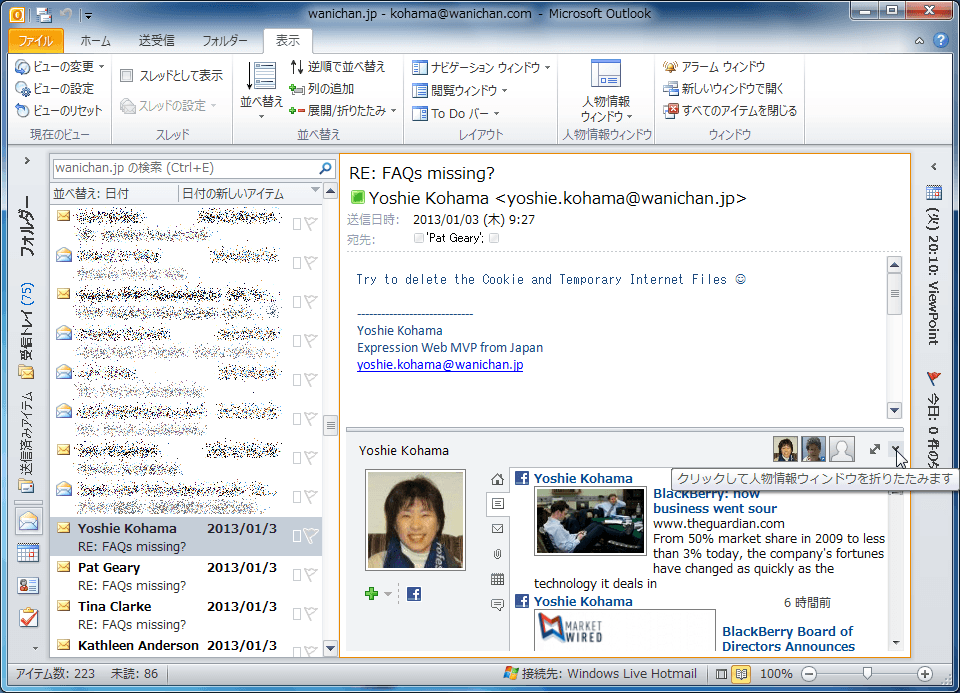This screenshot has width=960, height=693.
Task: Click ビューのリセット button
Action: pyautogui.click(x=59, y=111)
